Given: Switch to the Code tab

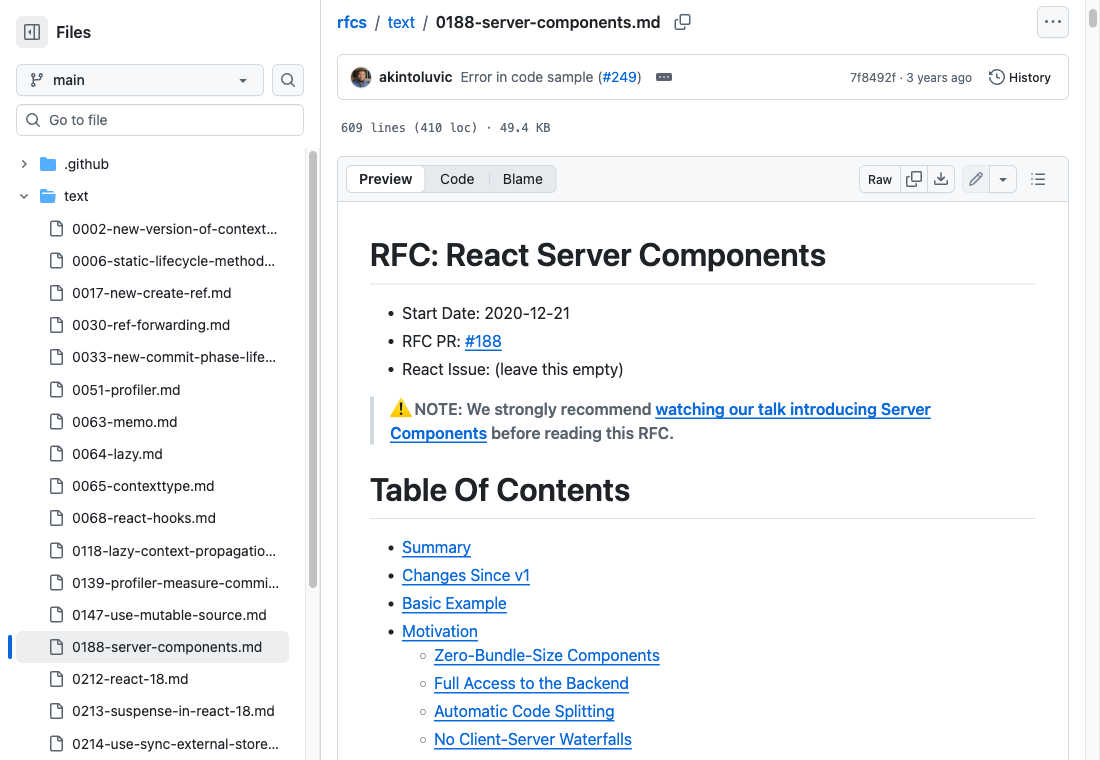Looking at the screenshot, I should (x=457, y=179).
